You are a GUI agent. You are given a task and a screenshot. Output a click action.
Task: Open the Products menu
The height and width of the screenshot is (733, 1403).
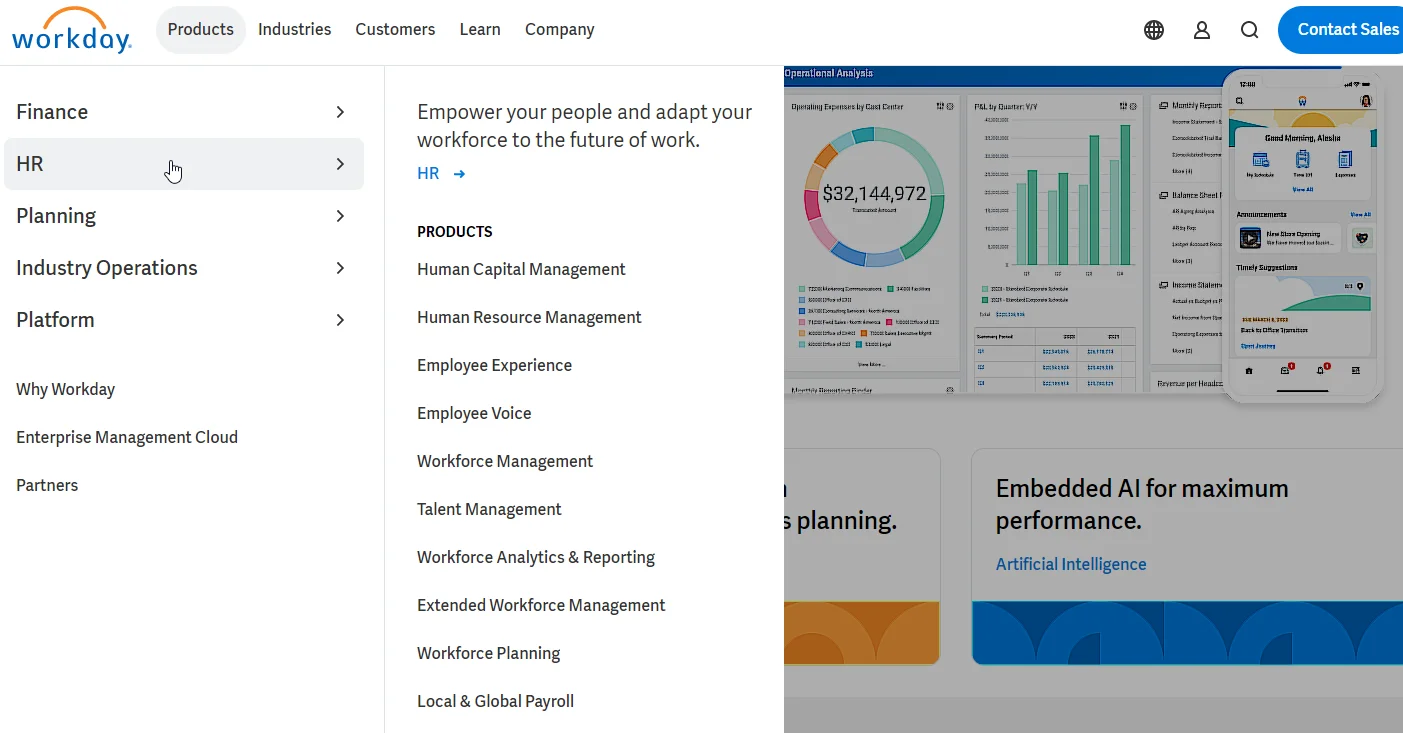201,30
